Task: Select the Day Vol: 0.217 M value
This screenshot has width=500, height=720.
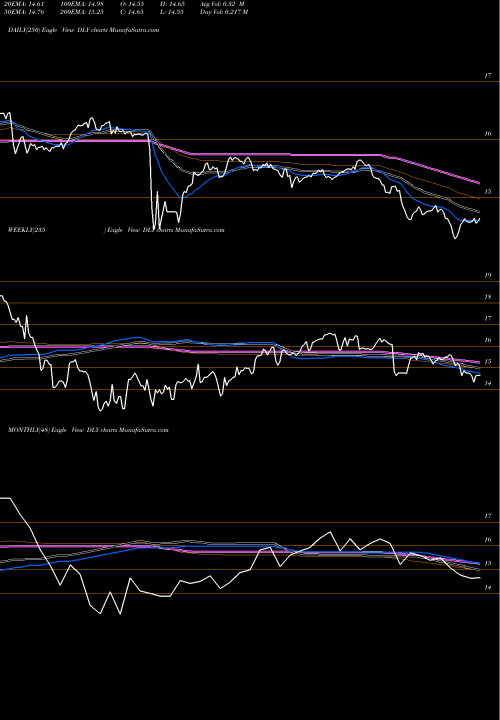Action: tap(224, 12)
